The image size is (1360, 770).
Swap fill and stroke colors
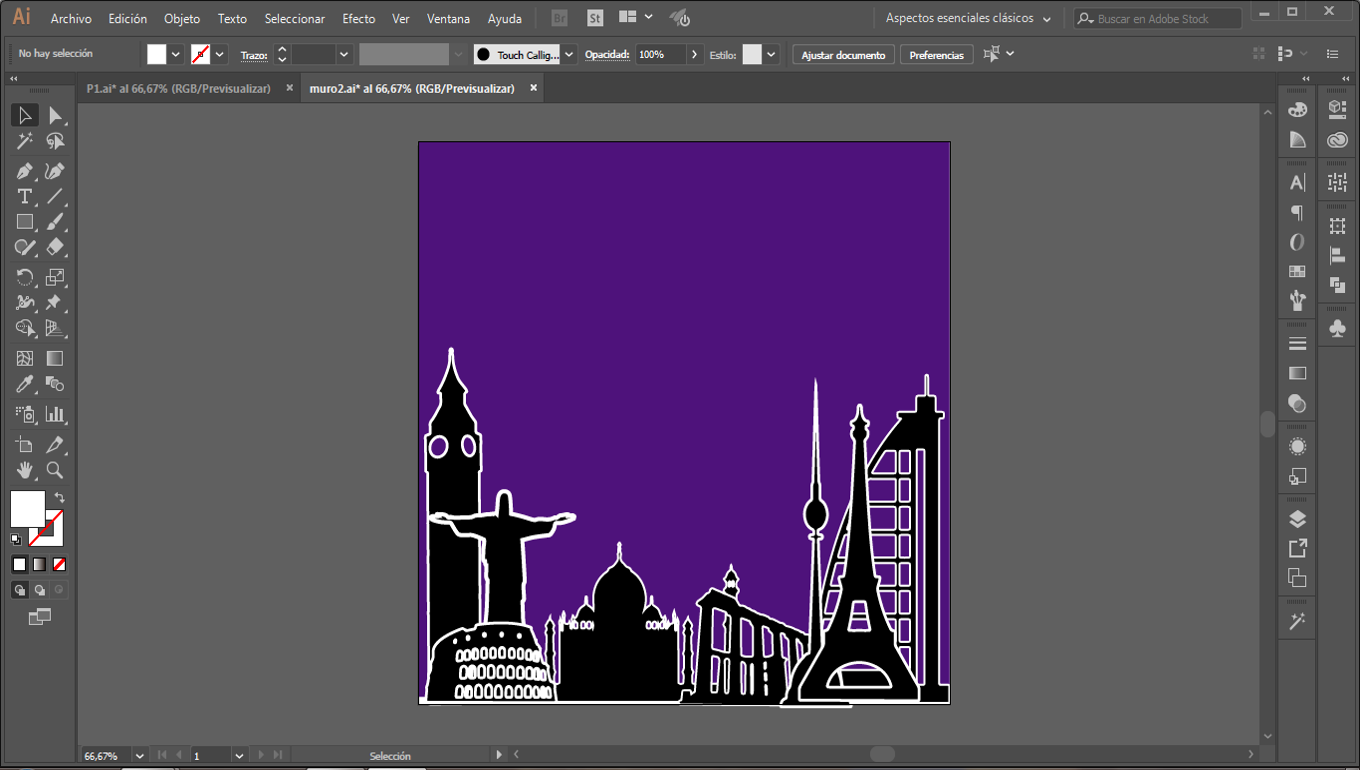pos(59,497)
